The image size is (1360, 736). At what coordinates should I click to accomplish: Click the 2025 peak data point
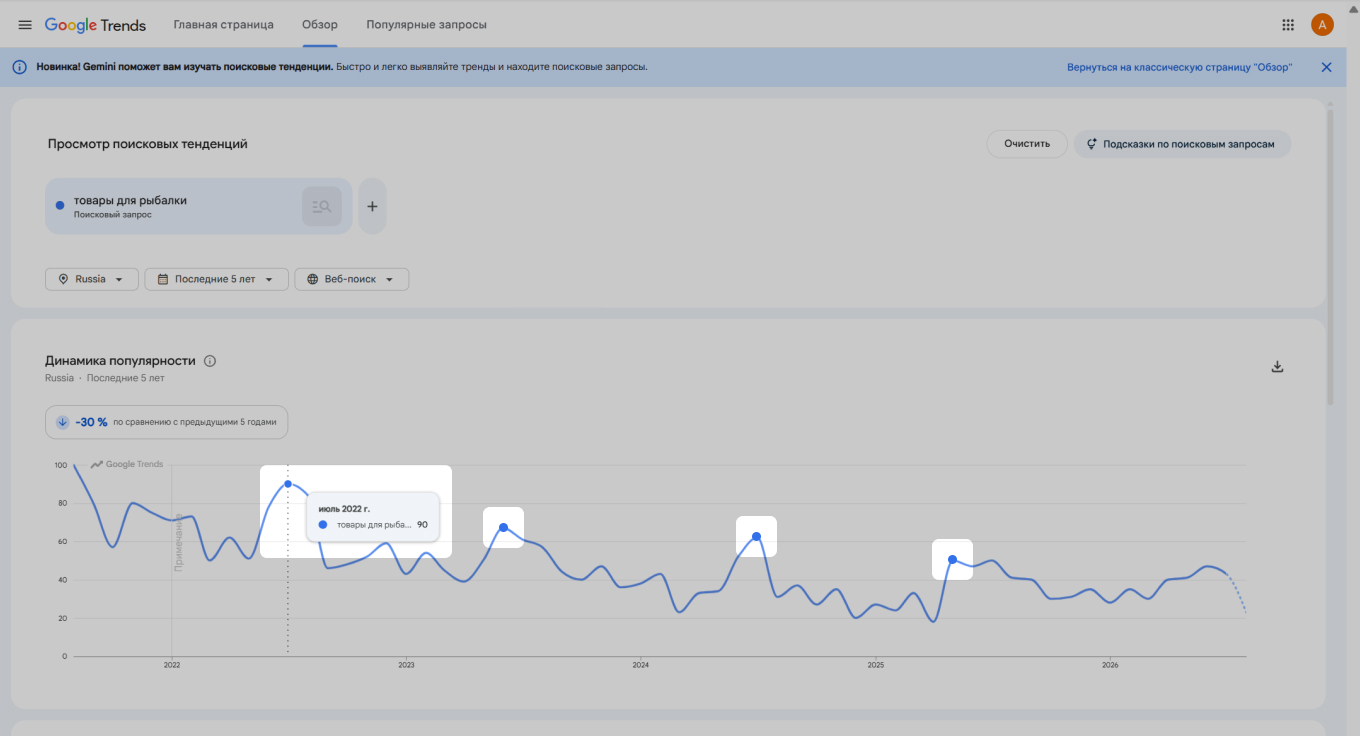point(952,560)
